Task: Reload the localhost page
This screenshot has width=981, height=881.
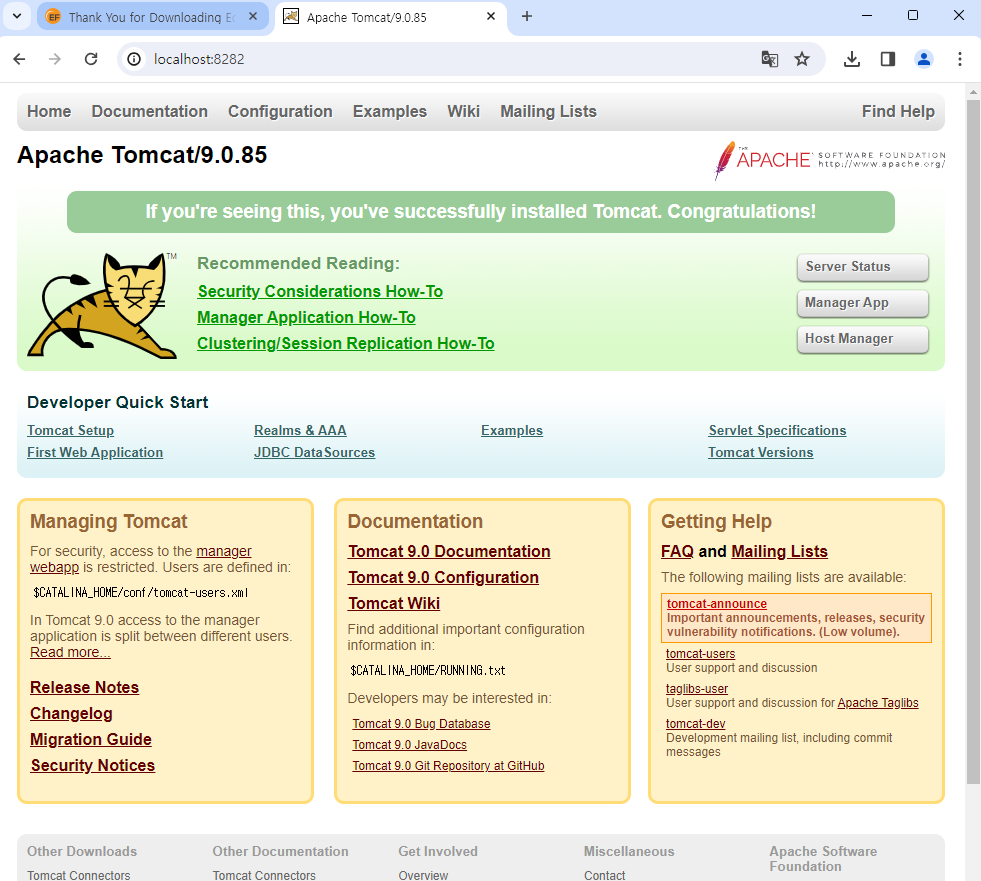Action: point(91,59)
